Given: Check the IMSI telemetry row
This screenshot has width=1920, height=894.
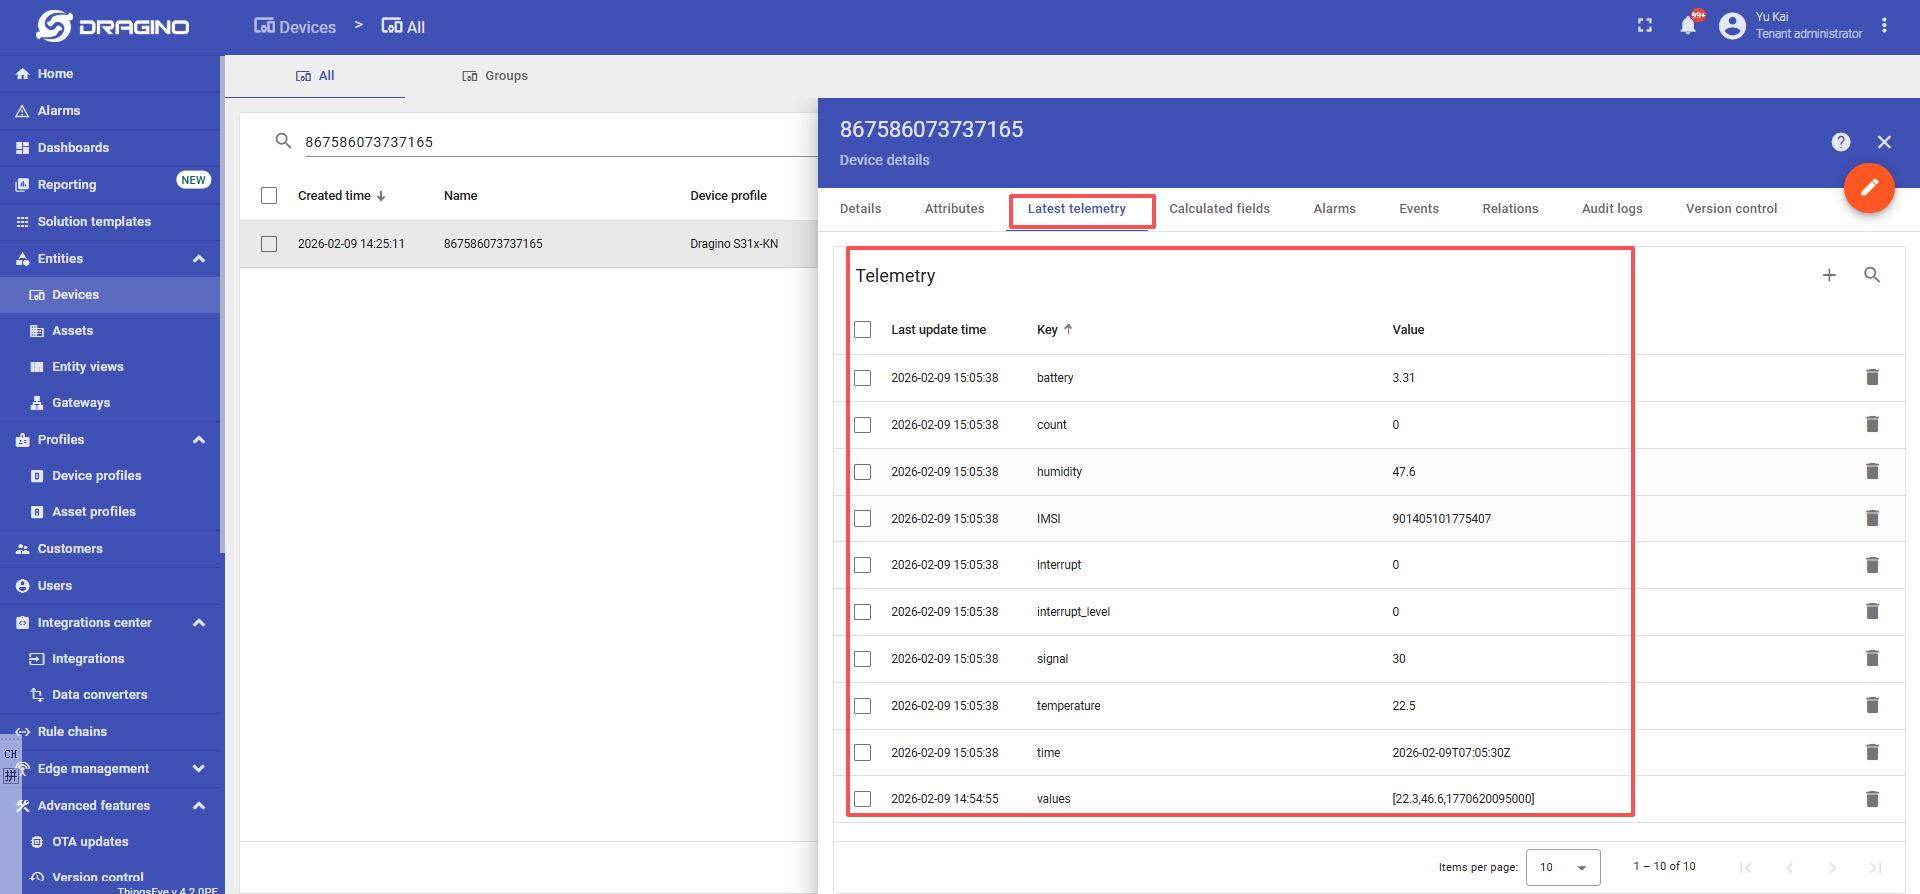Looking at the screenshot, I should pyautogui.click(x=863, y=518).
